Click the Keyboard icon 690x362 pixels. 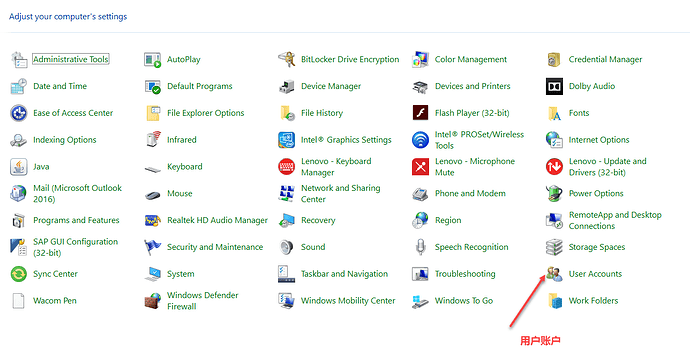(153, 168)
